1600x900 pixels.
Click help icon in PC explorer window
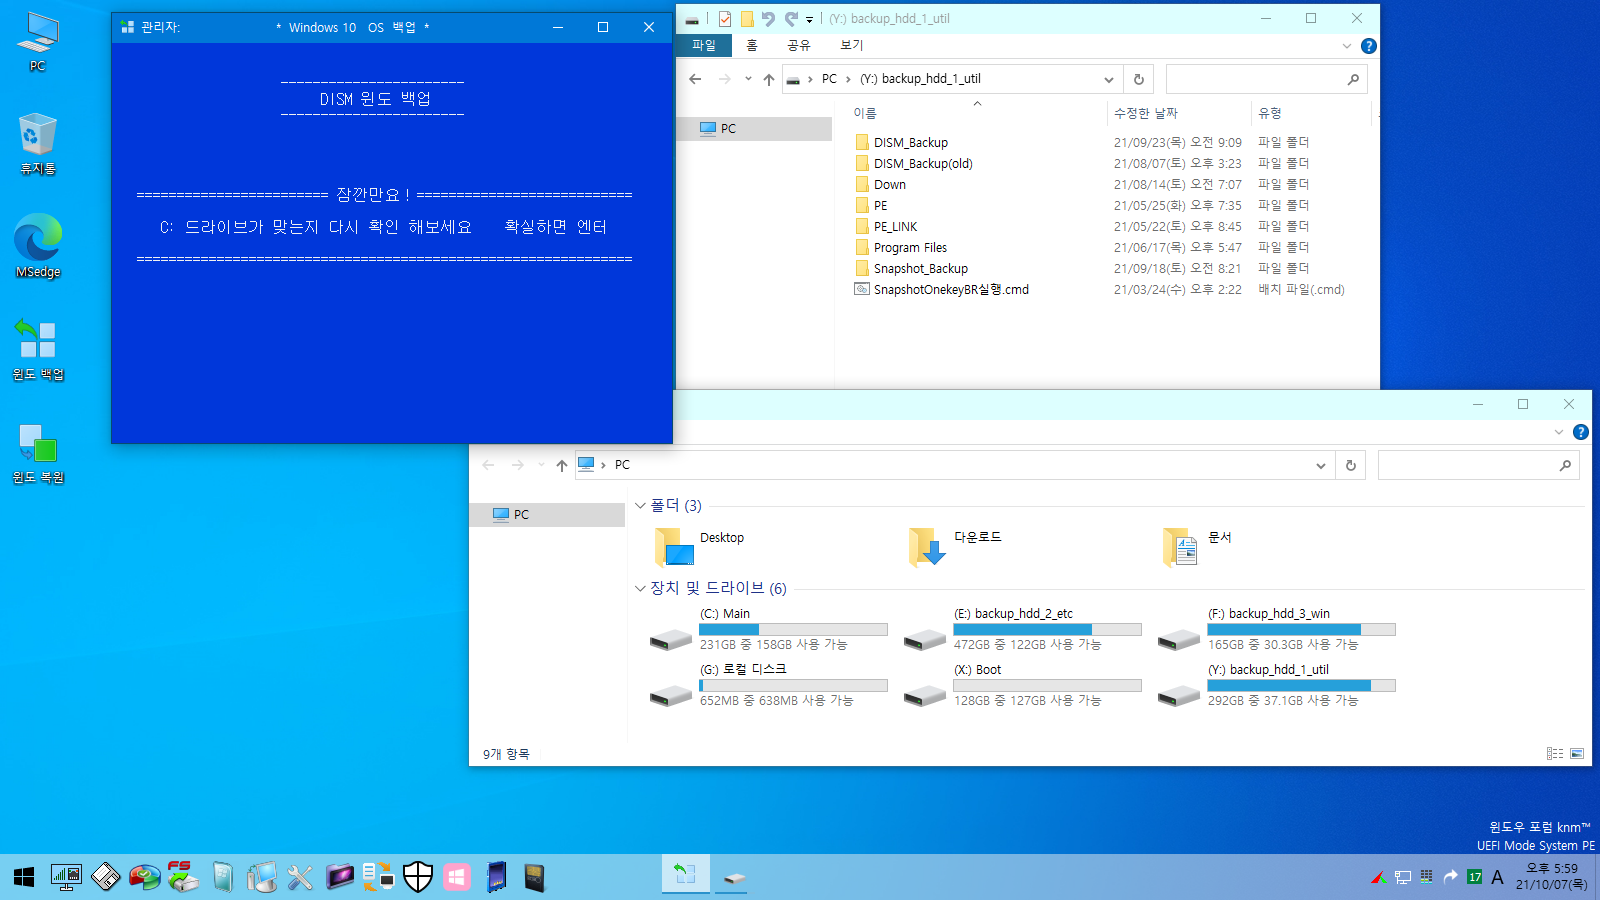(1580, 432)
